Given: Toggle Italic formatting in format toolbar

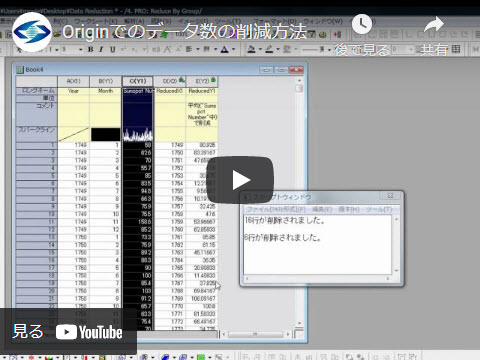Looking at the screenshot, I should tap(101, 49).
